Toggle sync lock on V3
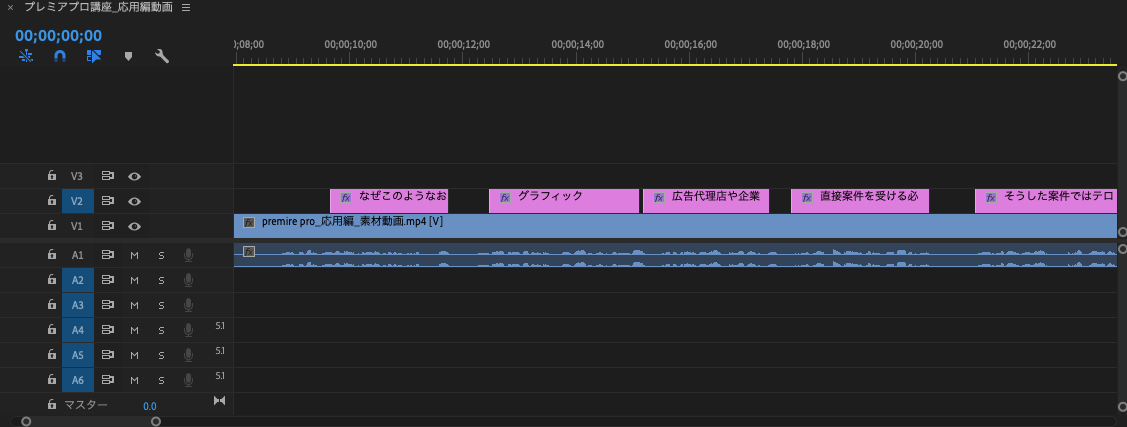This screenshot has width=1127, height=427. 108,175
